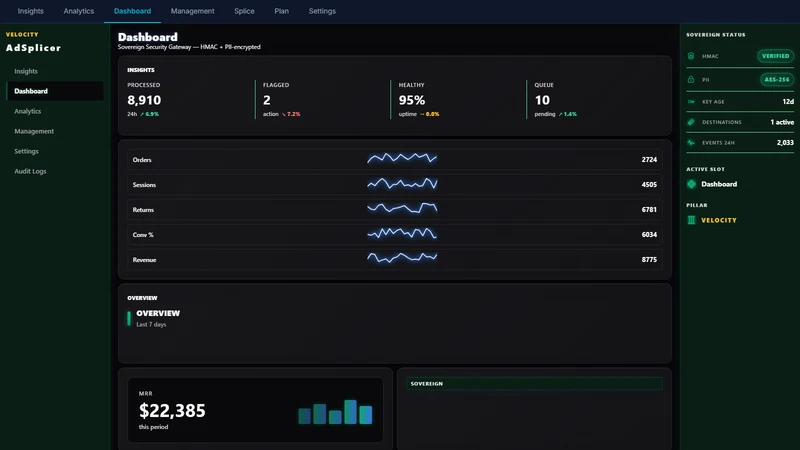Click the Dashboard page heading
The height and width of the screenshot is (450, 800).
pos(147,37)
